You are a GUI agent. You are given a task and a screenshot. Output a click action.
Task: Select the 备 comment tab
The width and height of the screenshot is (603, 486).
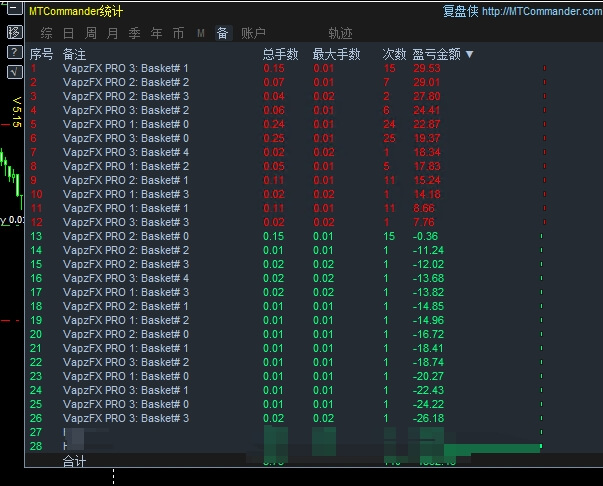222,33
